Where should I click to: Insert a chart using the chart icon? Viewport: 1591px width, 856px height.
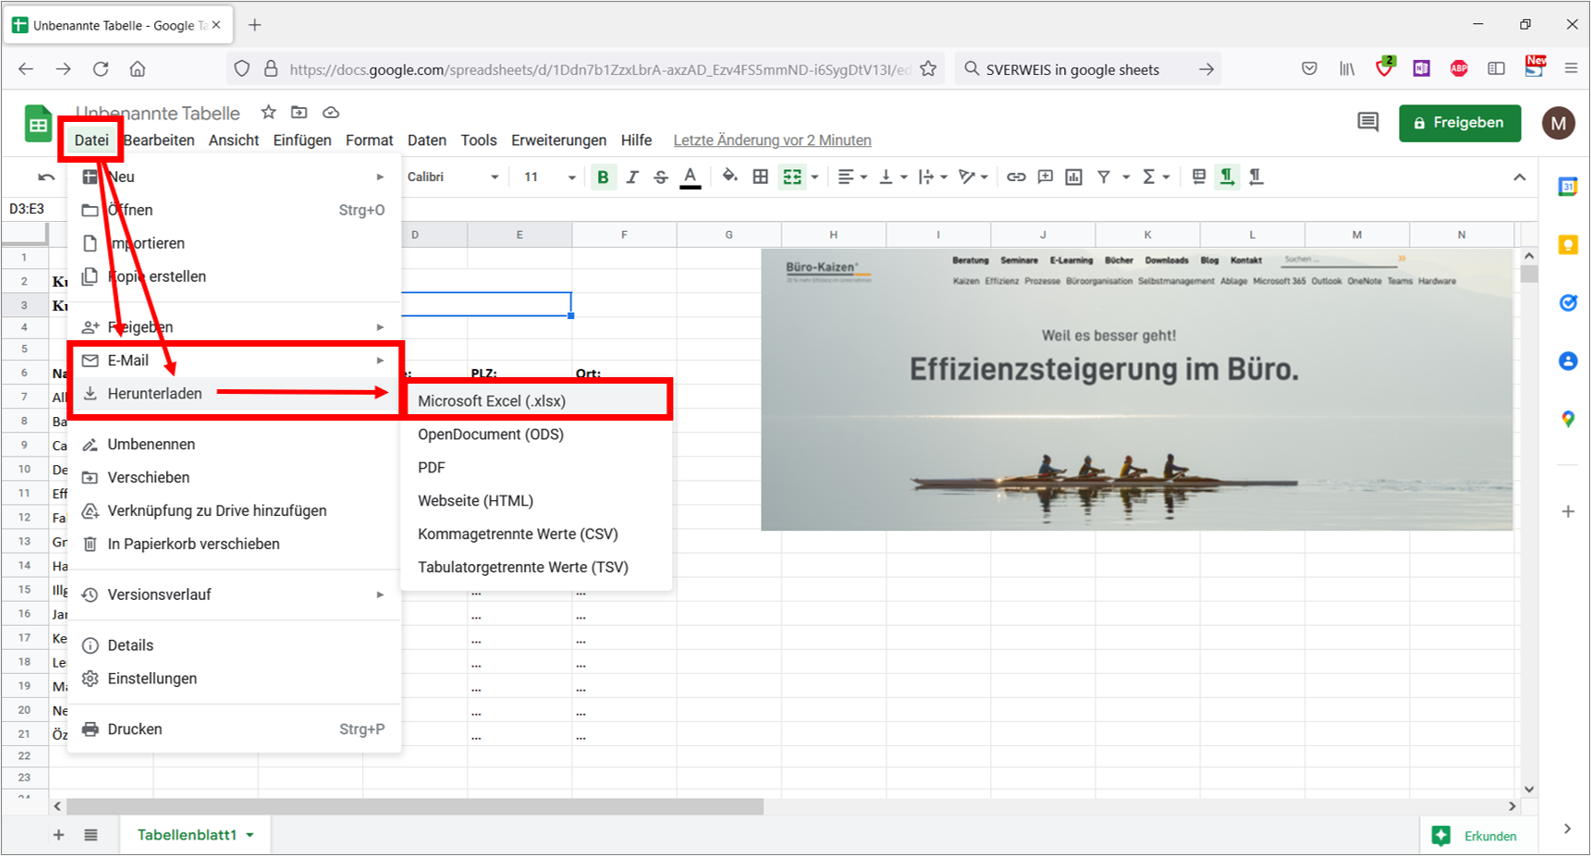coord(1074,177)
